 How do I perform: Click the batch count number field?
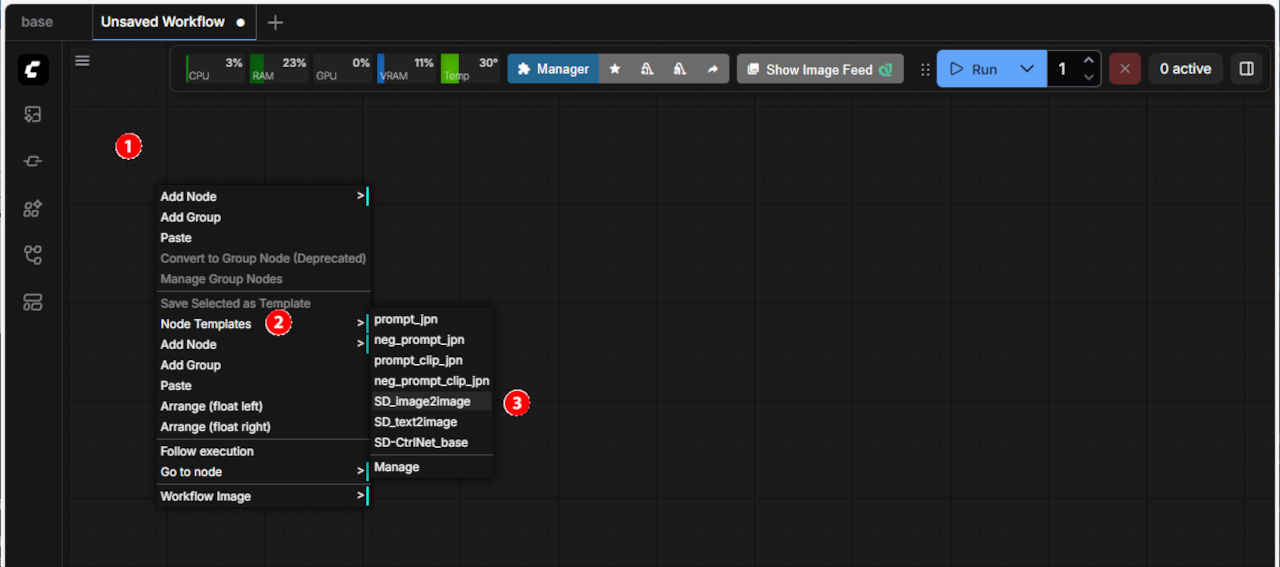tap(1063, 69)
